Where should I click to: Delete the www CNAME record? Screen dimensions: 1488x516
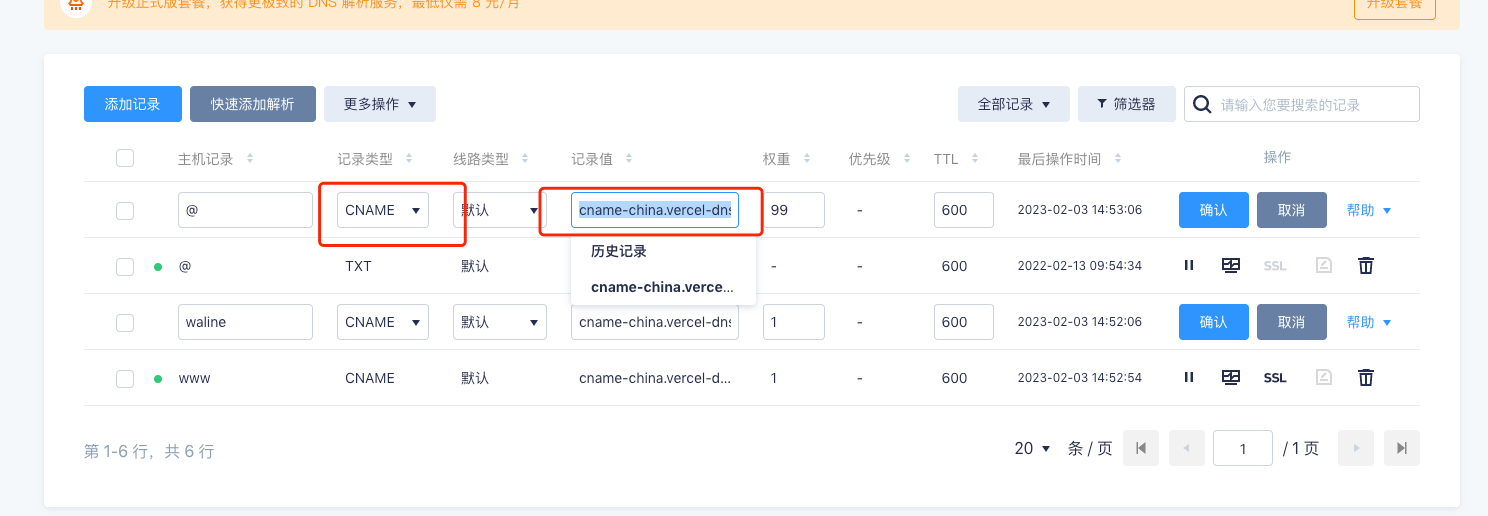point(1366,377)
